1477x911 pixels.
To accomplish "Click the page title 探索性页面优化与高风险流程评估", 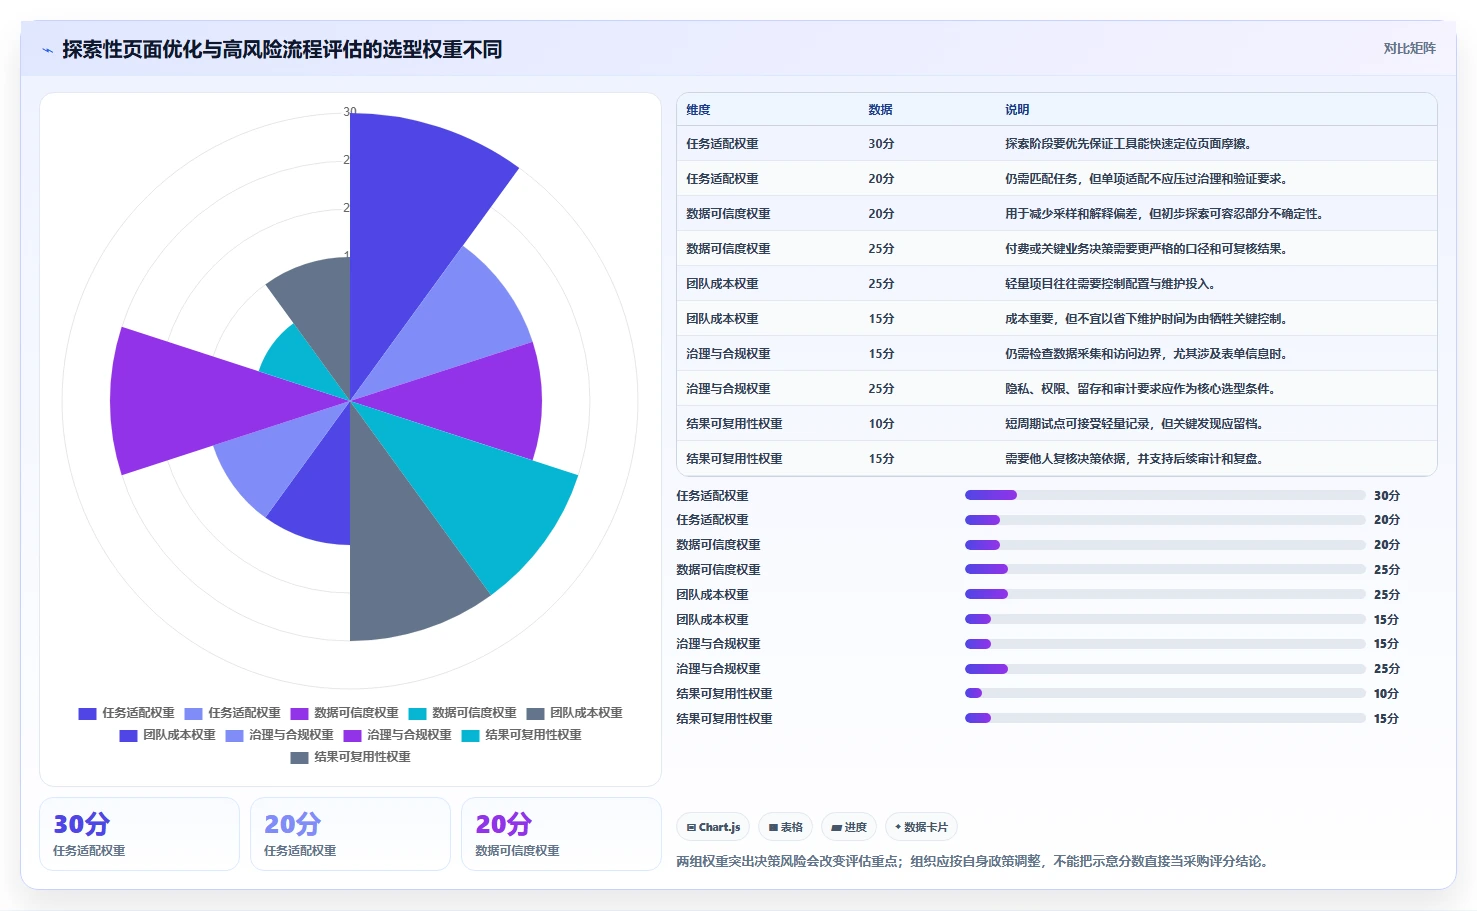I will tap(282, 49).
